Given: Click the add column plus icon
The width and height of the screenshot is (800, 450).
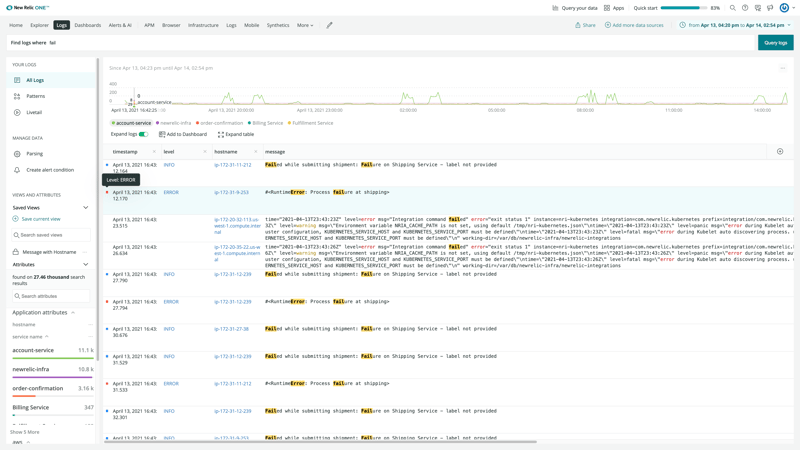Looking at the screenshot, I should tap(780, 152).
